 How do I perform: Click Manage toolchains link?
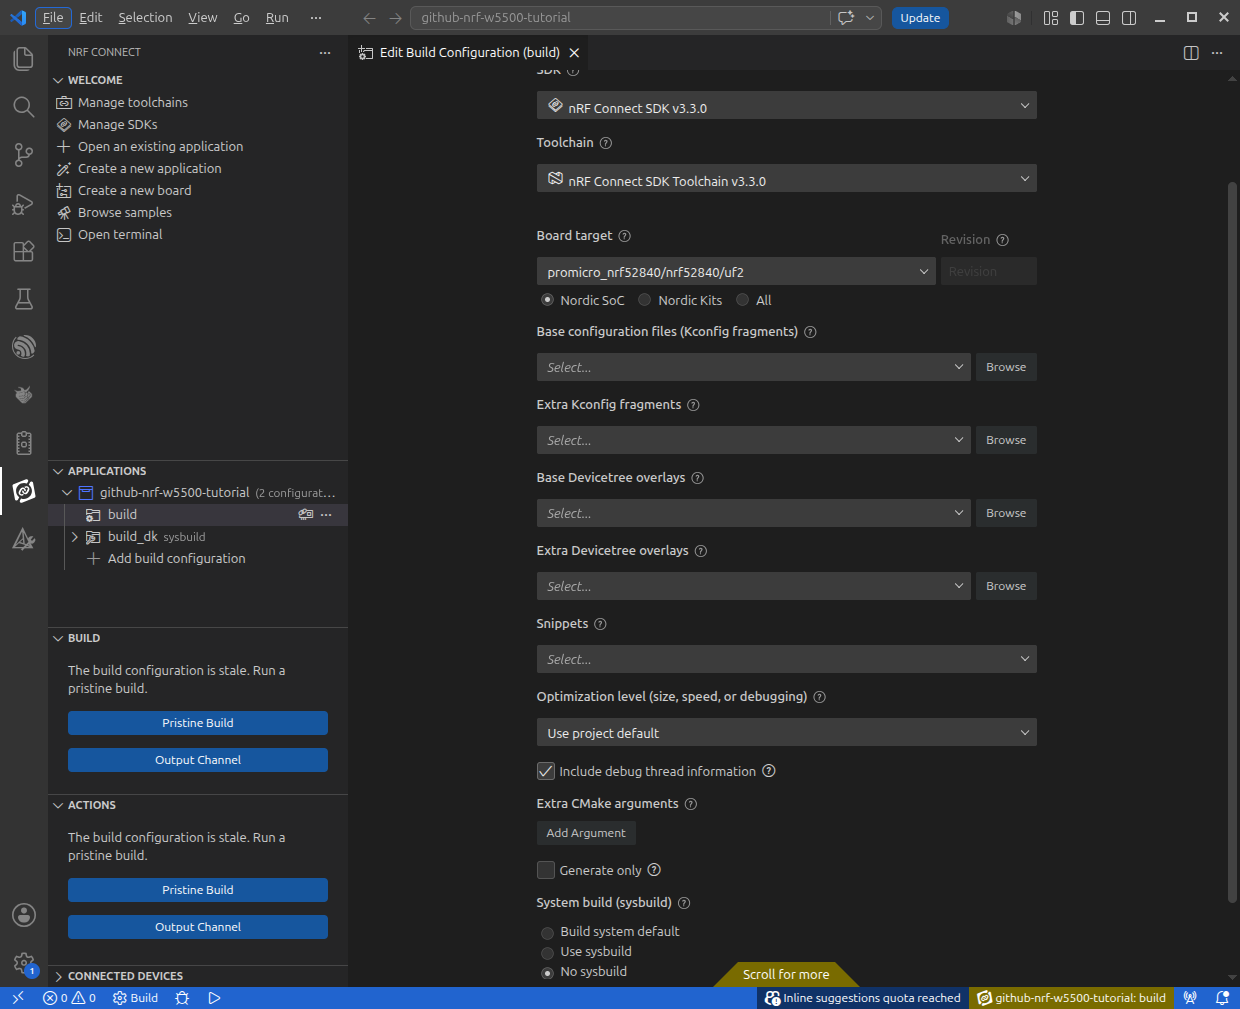tap(133, 103)
